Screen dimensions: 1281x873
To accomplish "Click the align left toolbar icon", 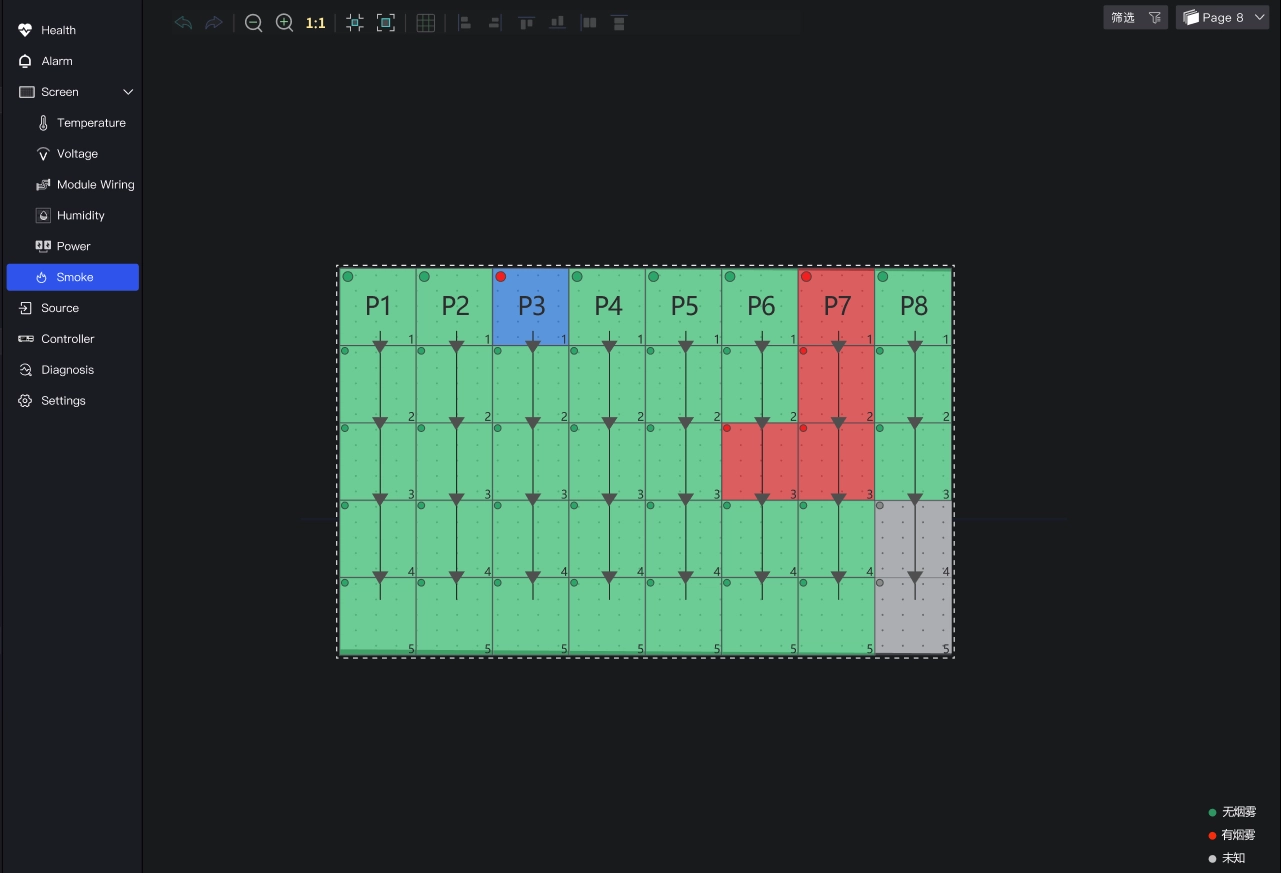I will pos(465,23).
